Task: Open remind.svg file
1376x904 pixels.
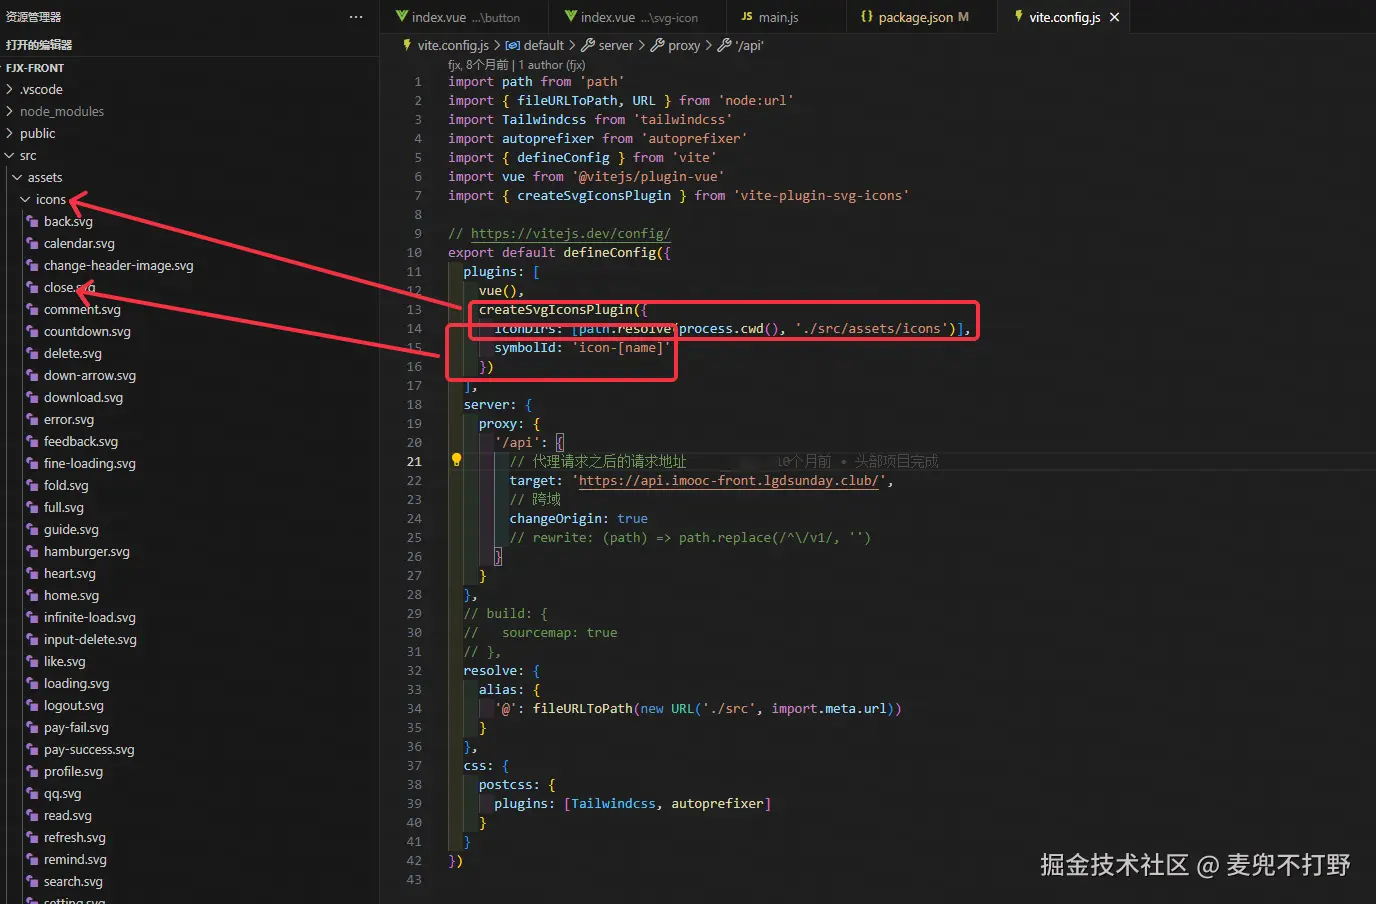Action: click(x=75, y=859)
